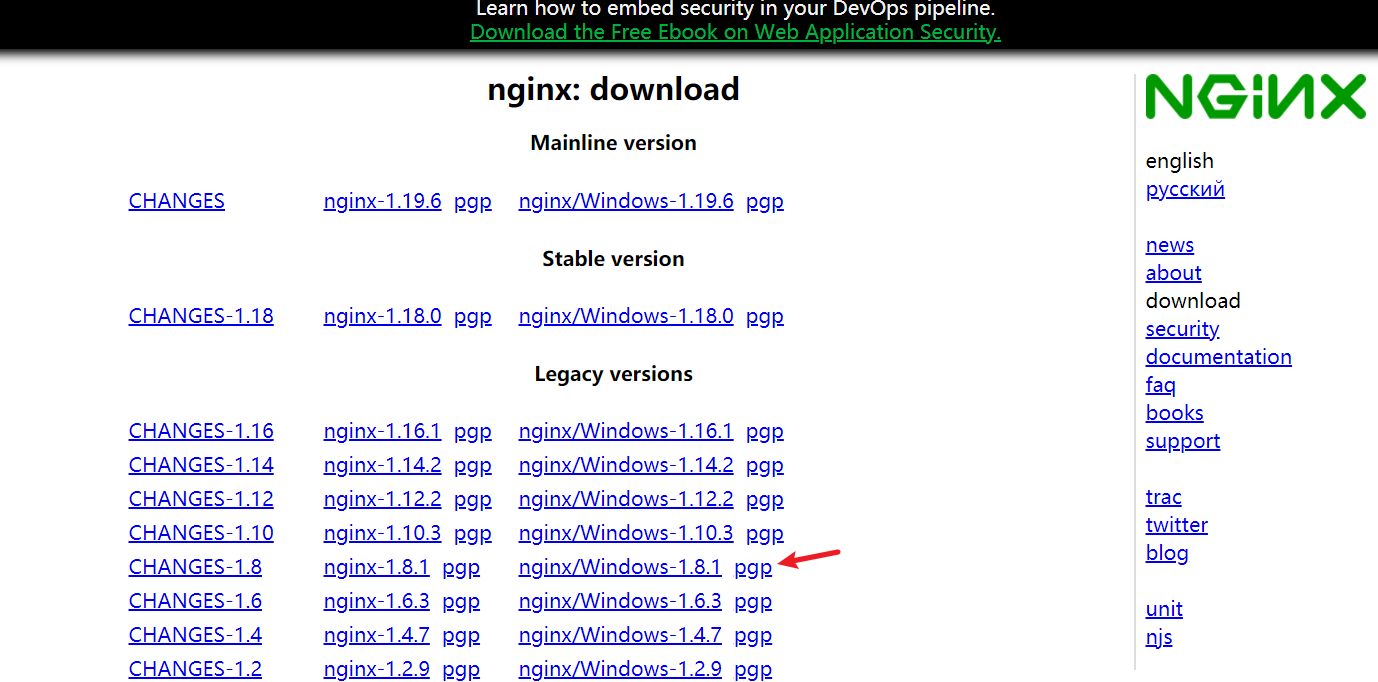Image resolution: width=1378 pixels, height=682 pixels.
Task: Go to the news page
Action: tap(1170, 245)
